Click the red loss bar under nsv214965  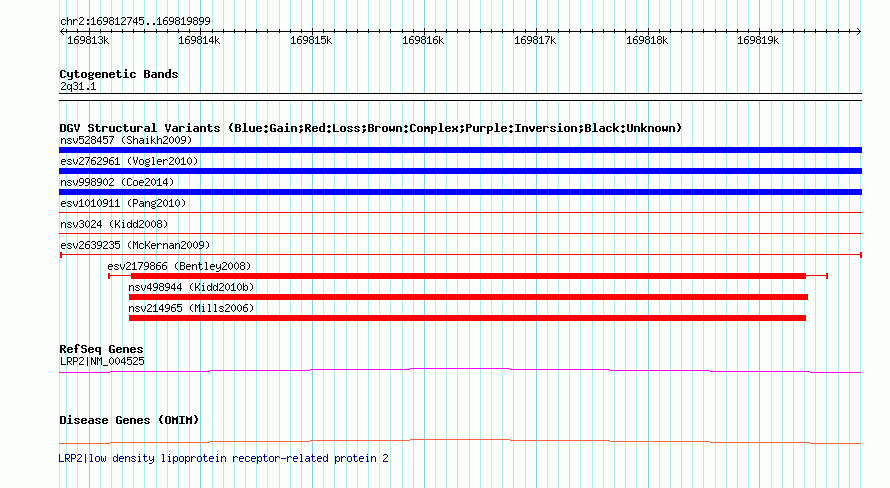[467, 318]
